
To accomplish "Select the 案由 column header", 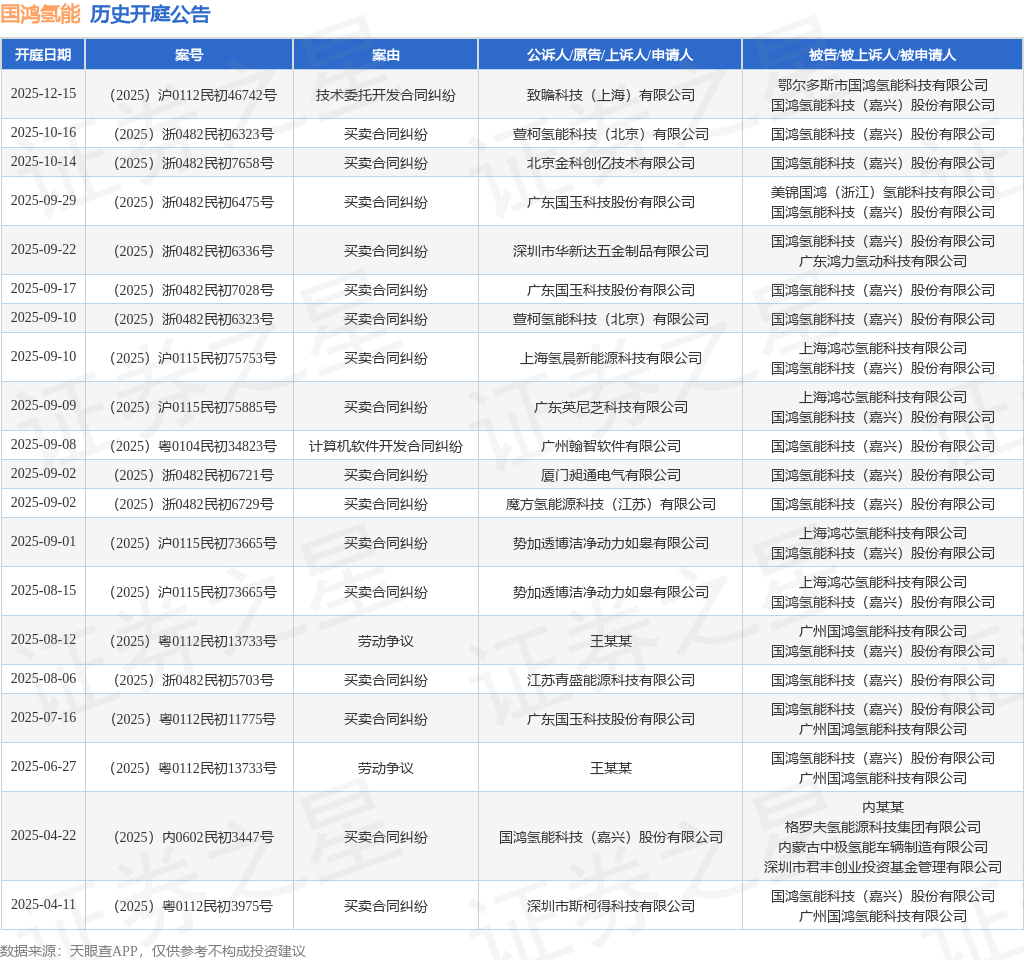I will coord(386,55).
